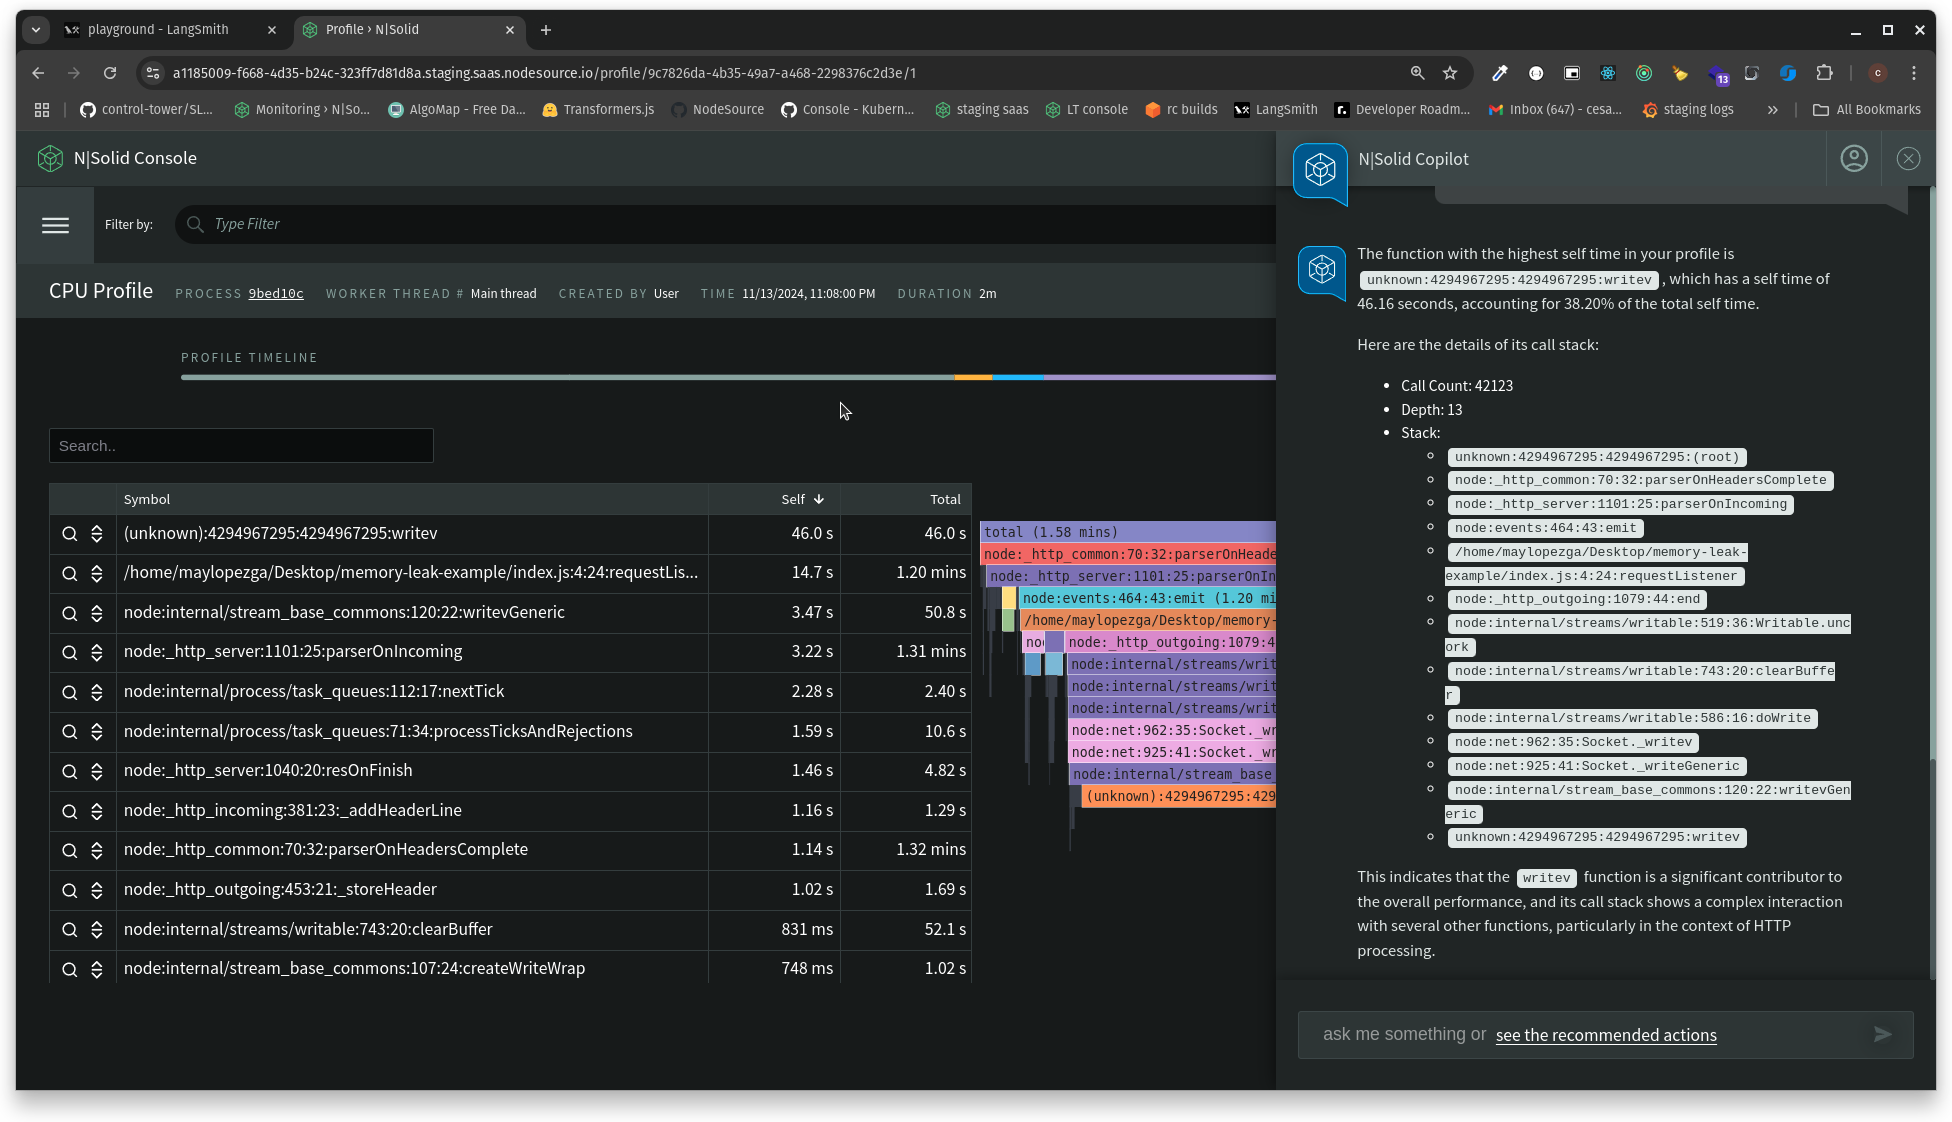
Task: Expand the requestListener row chevrons icon
Action: point(97,574)
